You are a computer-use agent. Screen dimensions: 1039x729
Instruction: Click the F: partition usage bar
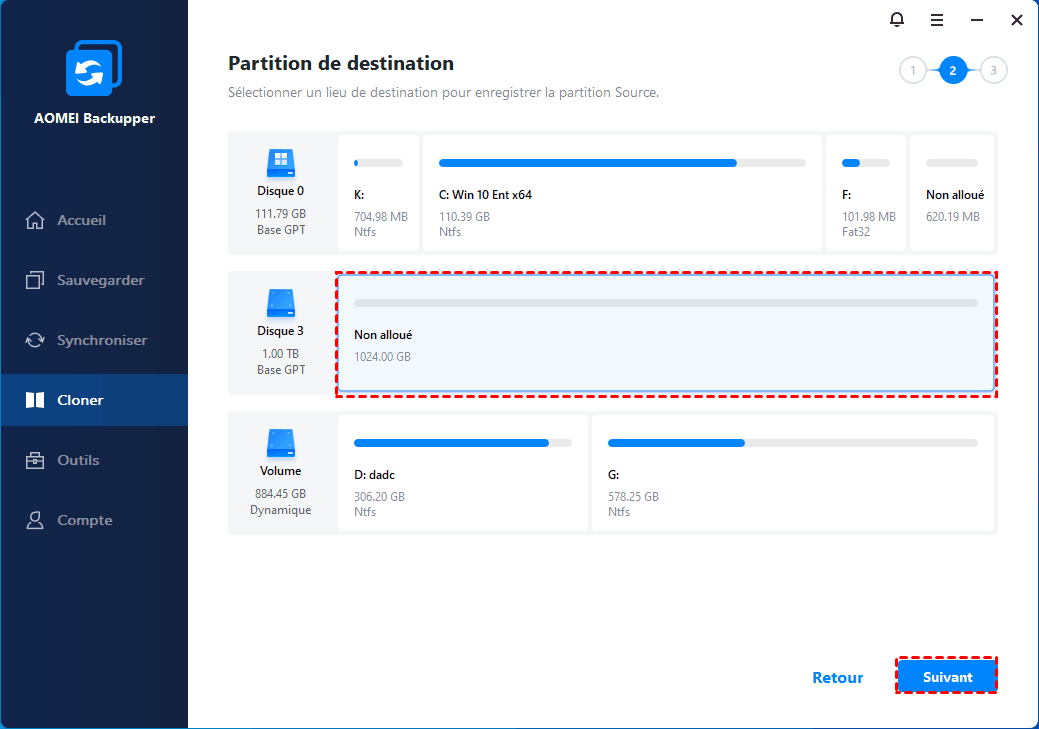tap(865, 163)
